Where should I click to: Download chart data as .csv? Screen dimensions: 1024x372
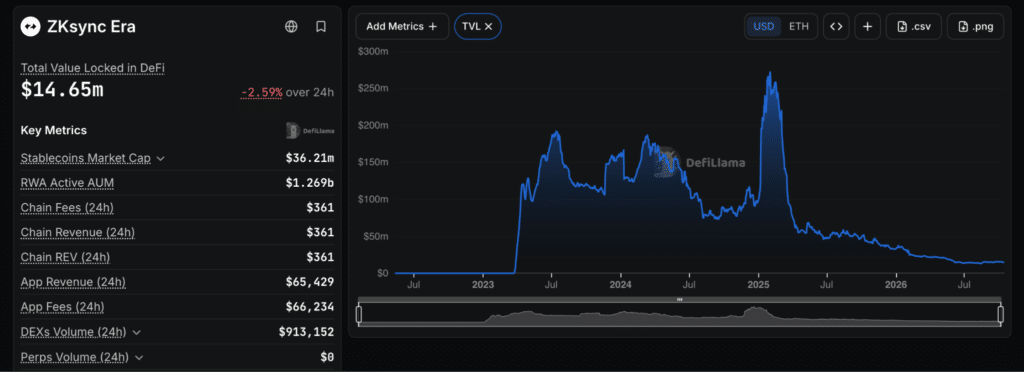click(x=914, y=27)
